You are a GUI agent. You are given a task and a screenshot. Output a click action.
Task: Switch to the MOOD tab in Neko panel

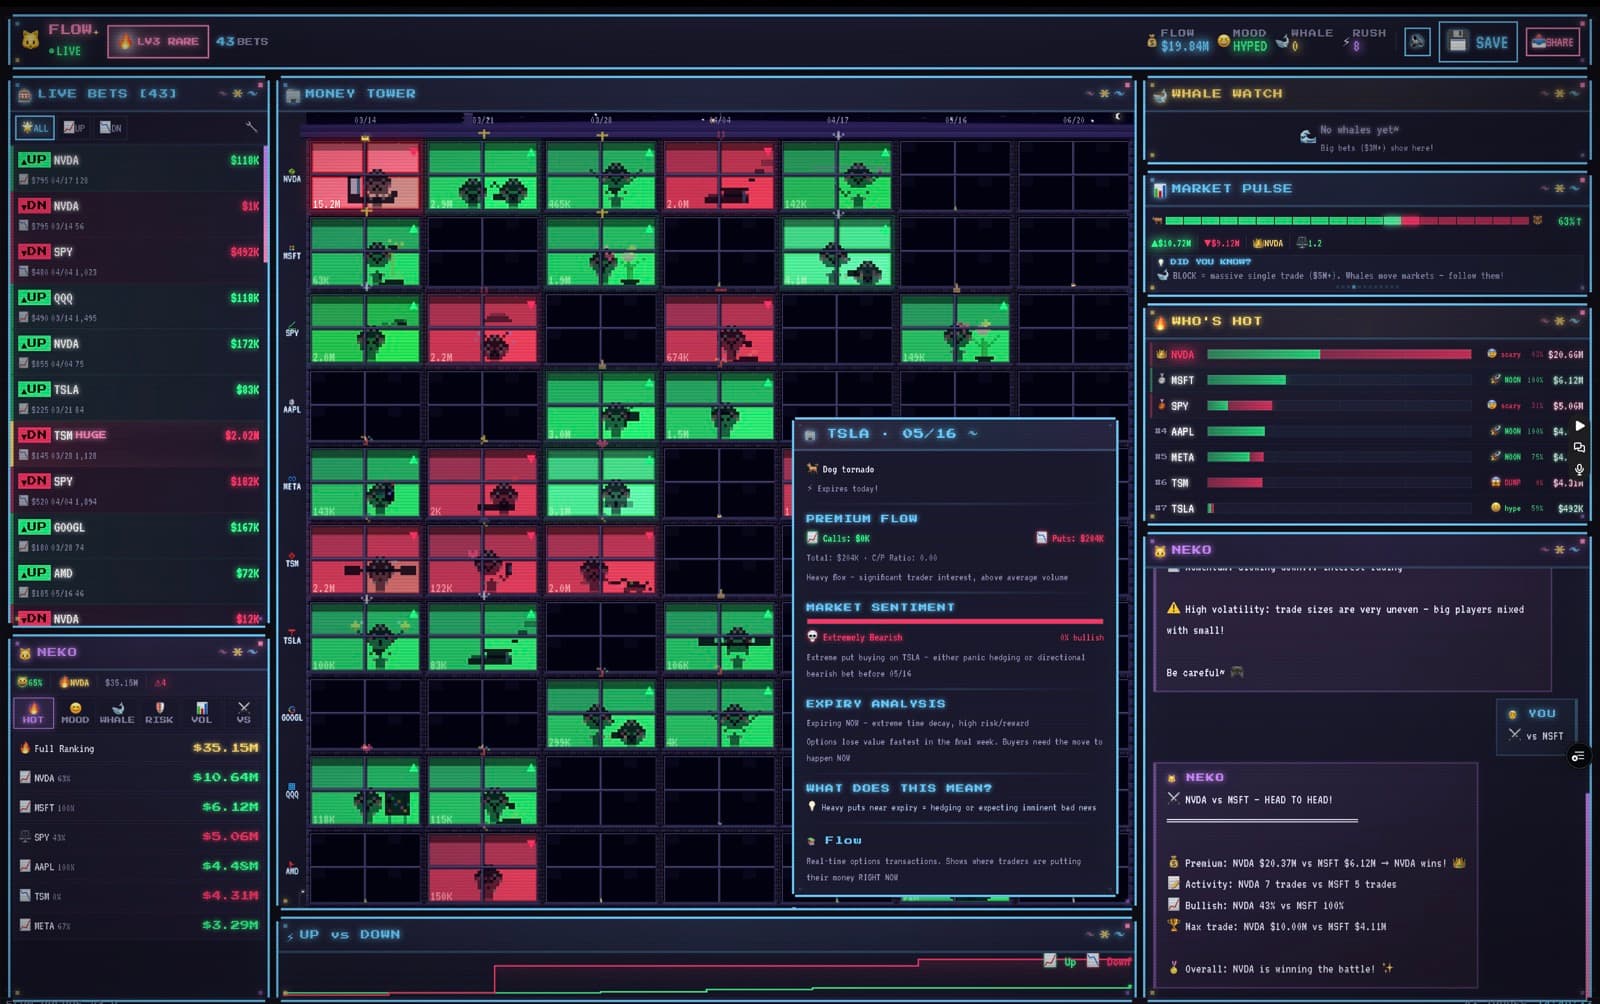tap(74, 713)
